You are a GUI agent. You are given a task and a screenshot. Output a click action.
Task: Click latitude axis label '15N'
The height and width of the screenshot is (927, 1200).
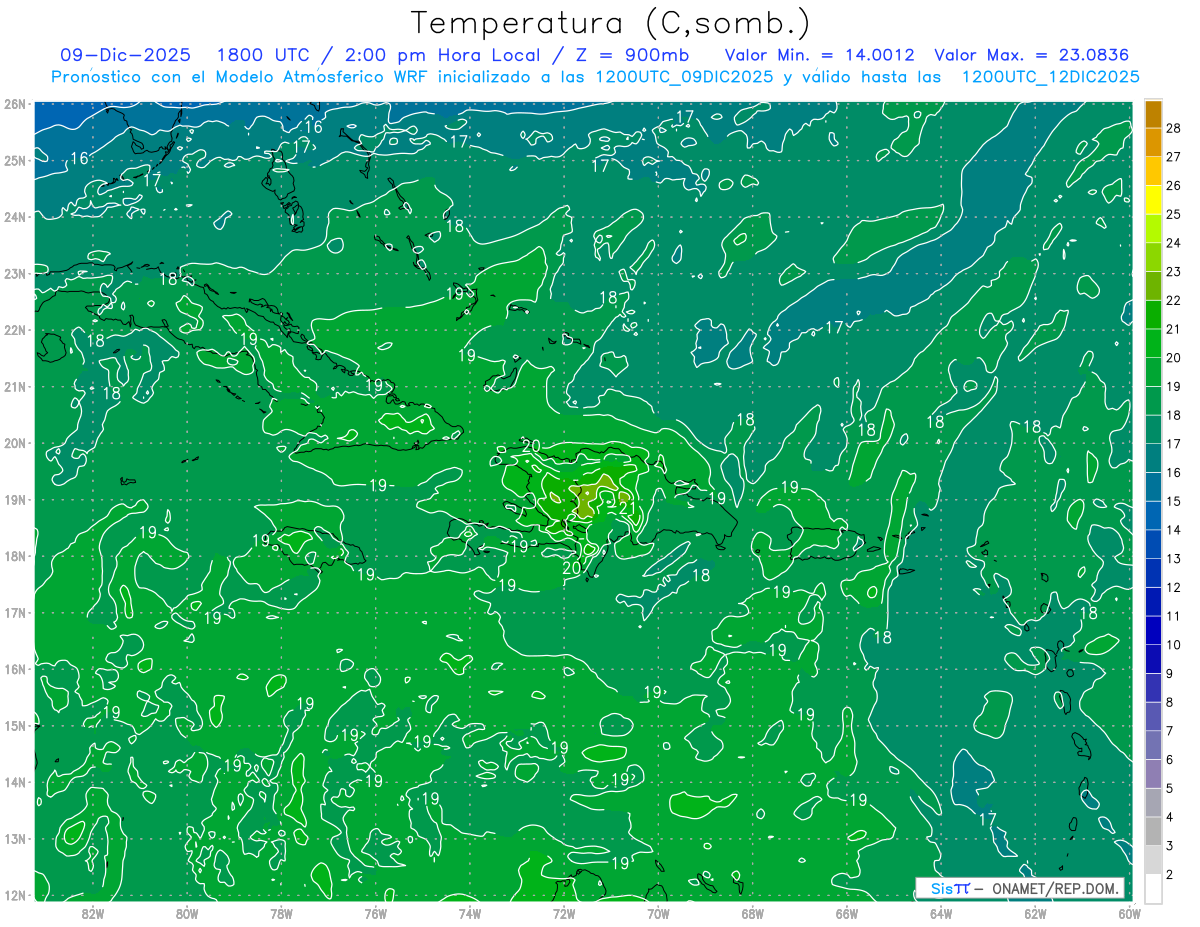pyautogui.click(x=15, y=725)
